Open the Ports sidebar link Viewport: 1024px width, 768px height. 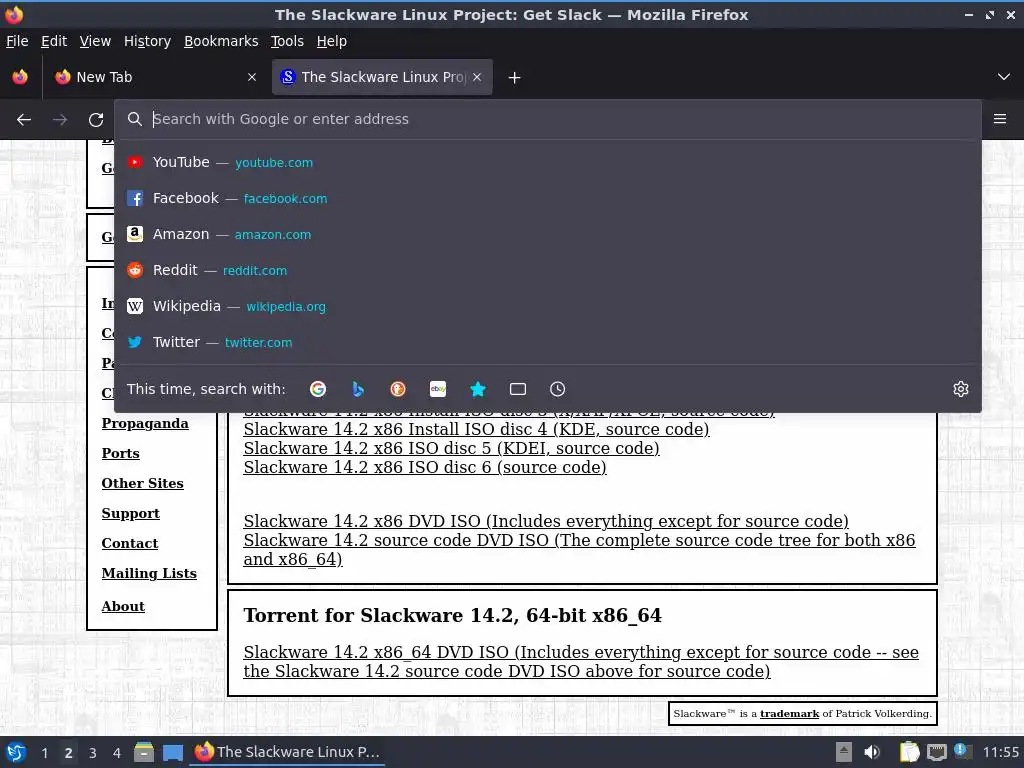pyautogui.click(x=121, y=453)
